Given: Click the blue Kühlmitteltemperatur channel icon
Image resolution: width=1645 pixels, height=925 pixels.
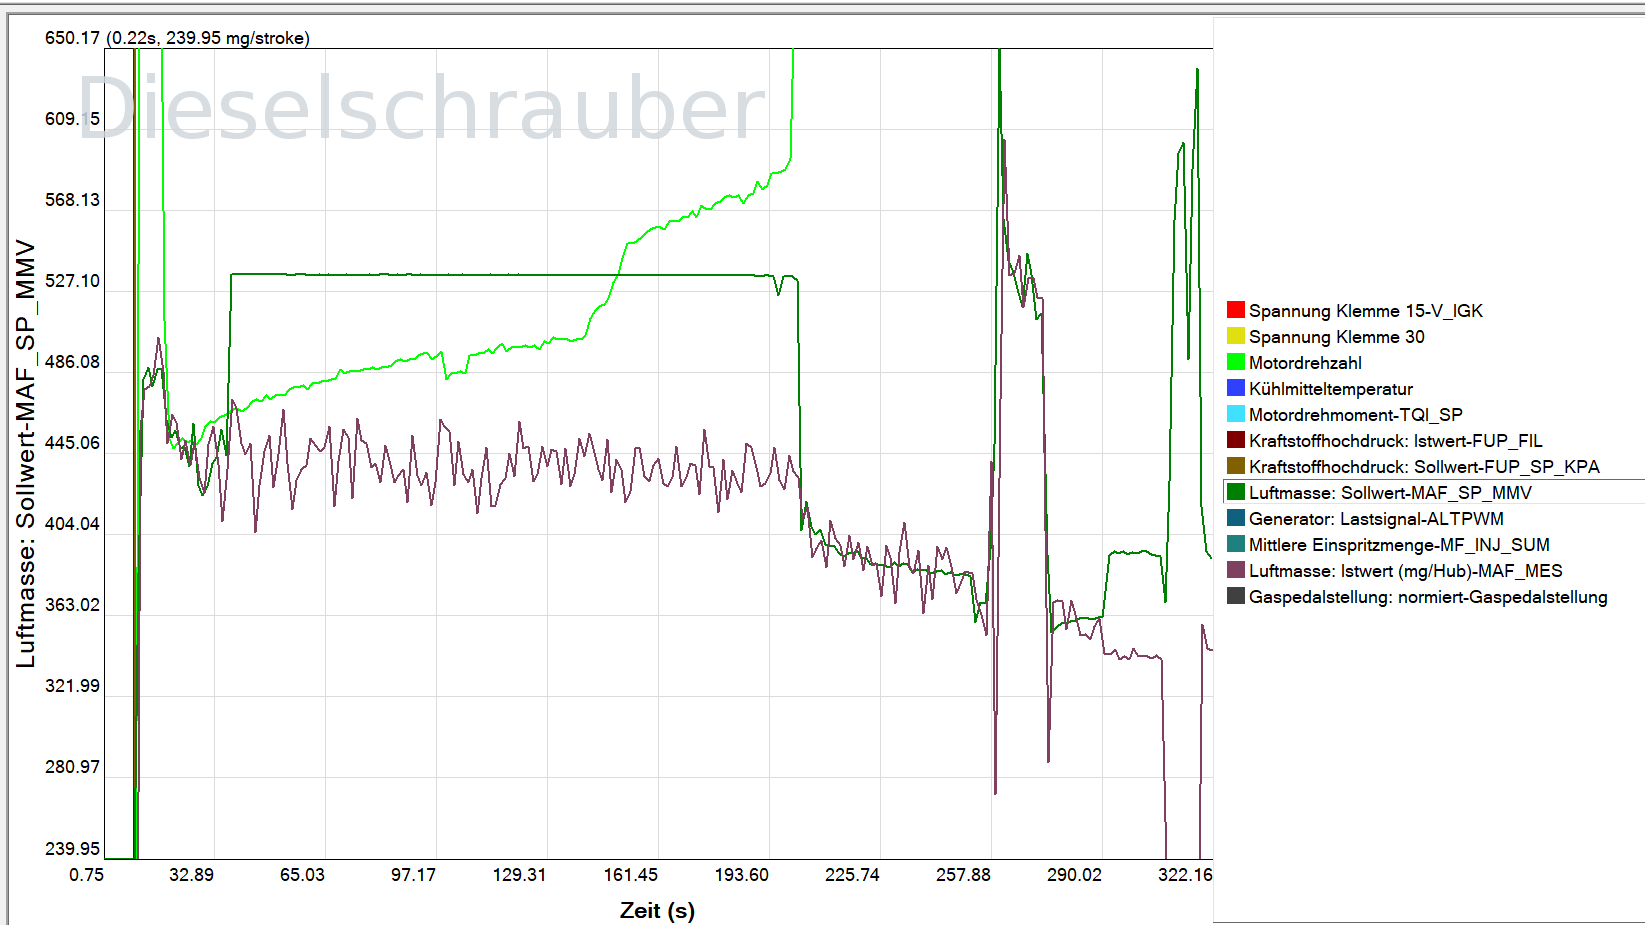Looking at the screenshot, I should tap(1235, 389).
